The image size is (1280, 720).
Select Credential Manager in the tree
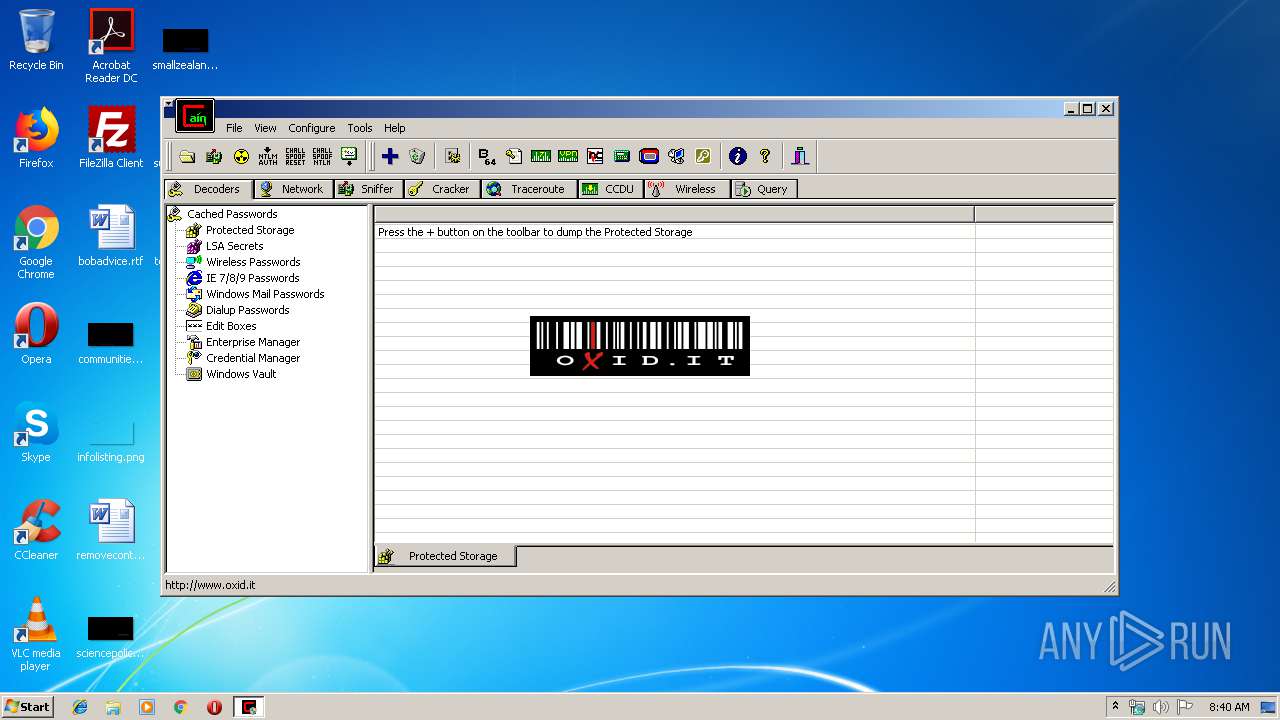pos(253,358)
